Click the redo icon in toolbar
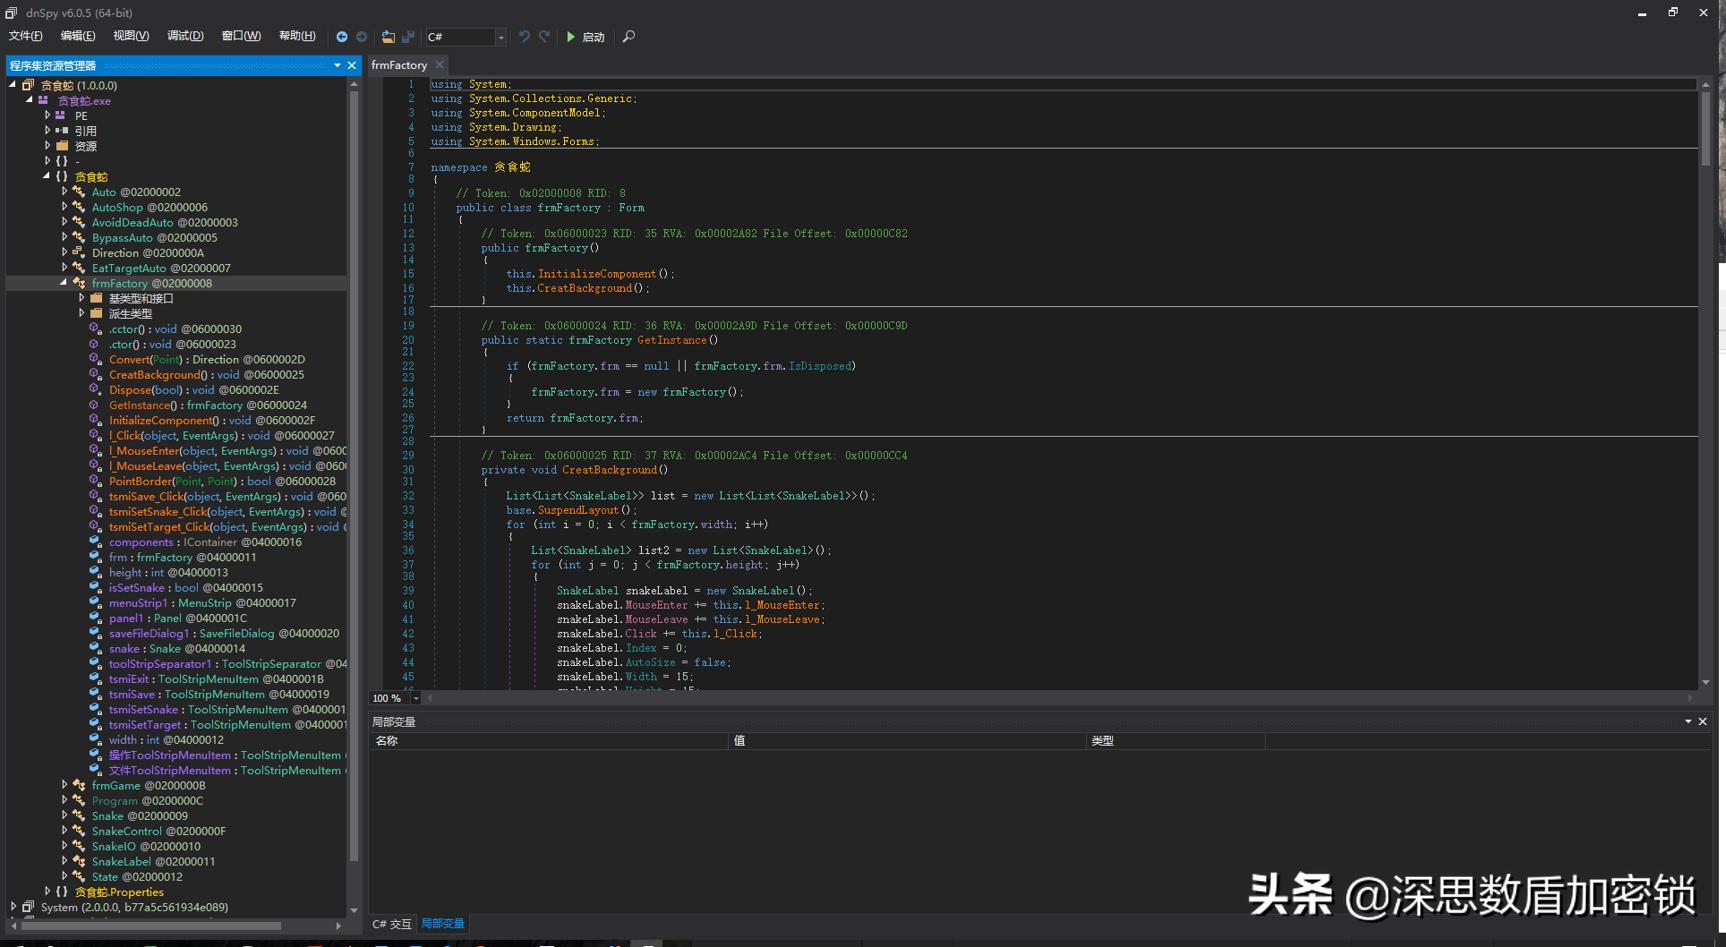Viewport: 1726px width, 947px height. 545,37
